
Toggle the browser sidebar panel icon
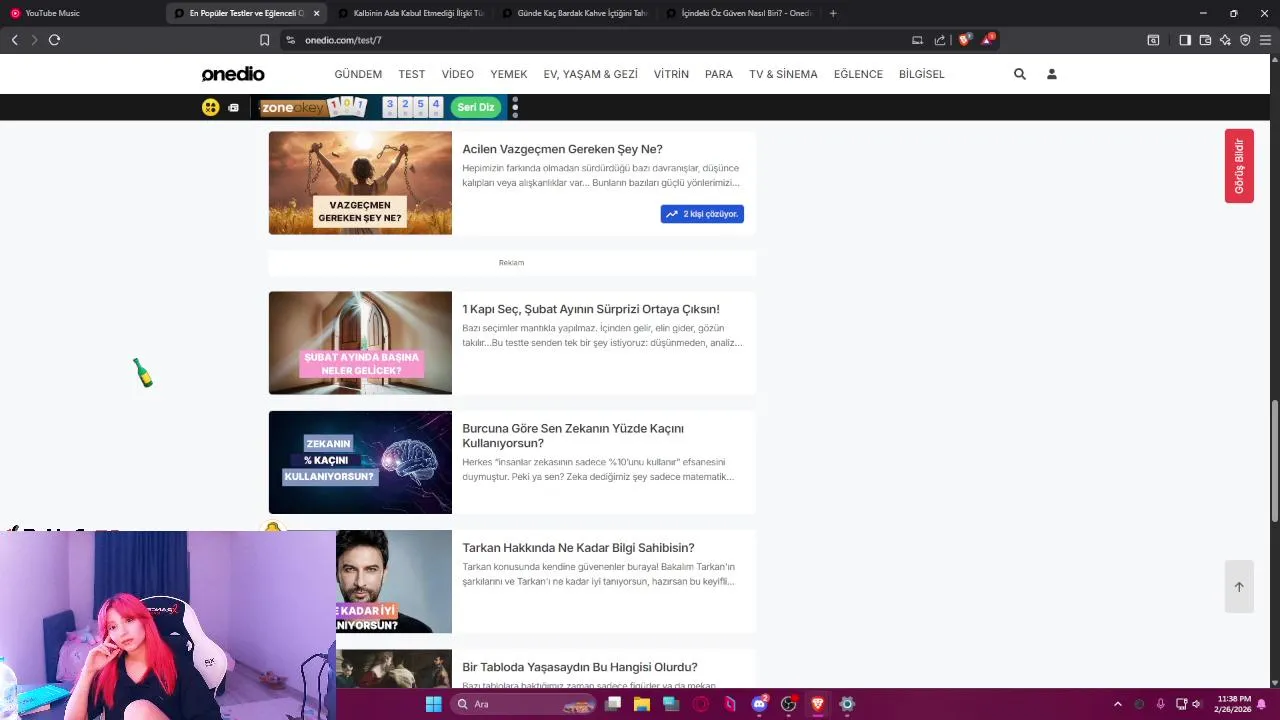1185,40
